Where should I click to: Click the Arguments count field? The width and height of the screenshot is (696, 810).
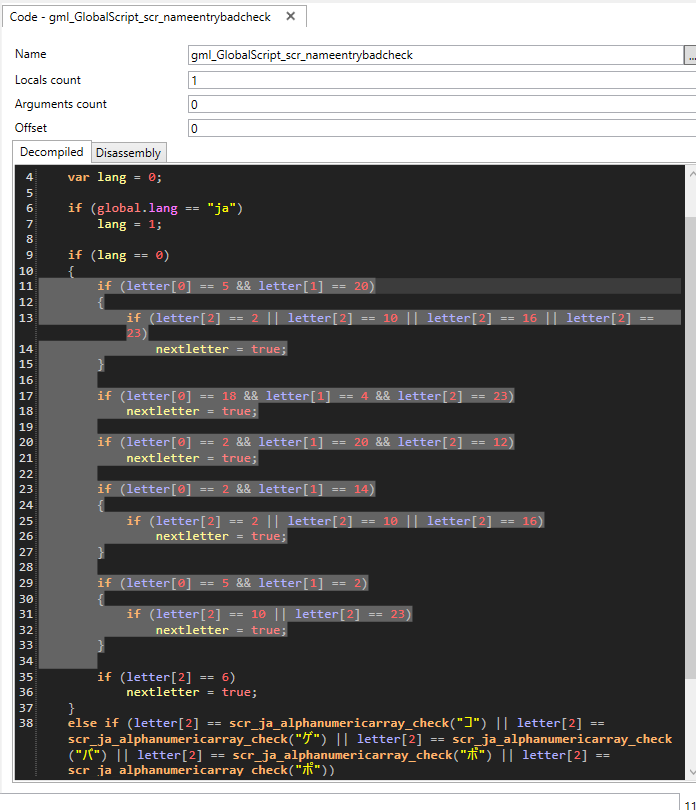442,104
